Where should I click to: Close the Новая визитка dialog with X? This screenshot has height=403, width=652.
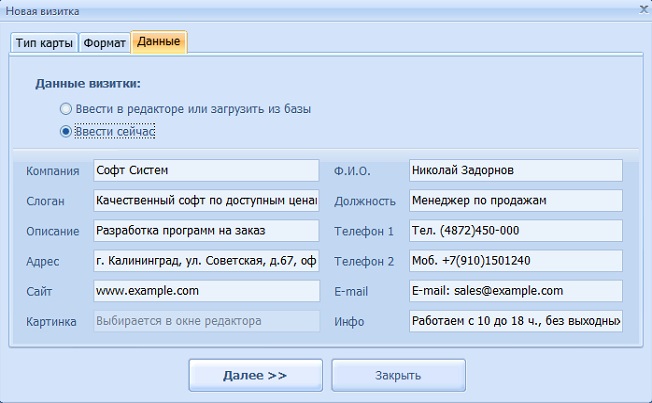pos(644,9)
